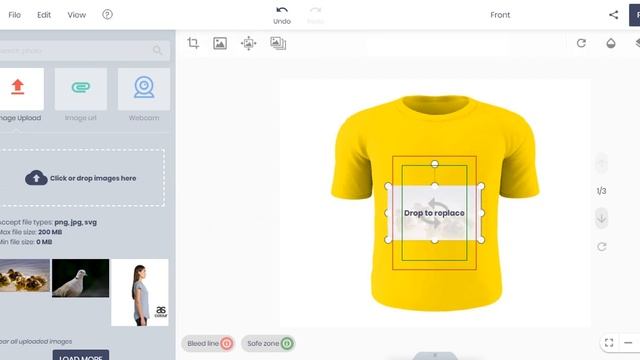Click the up arrow previous view icon

(x=602, y=164)
